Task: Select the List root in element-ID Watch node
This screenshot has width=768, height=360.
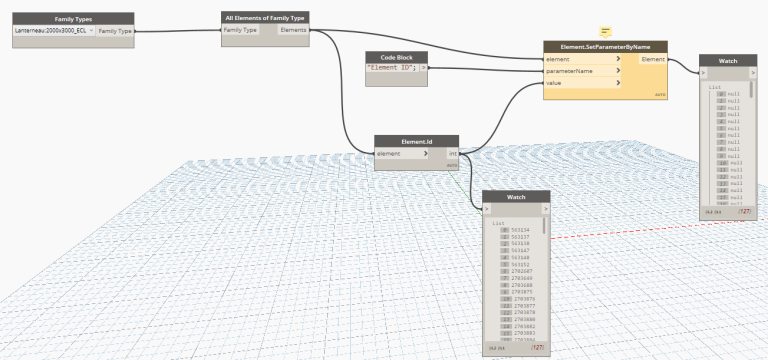Action: [498, 223]
